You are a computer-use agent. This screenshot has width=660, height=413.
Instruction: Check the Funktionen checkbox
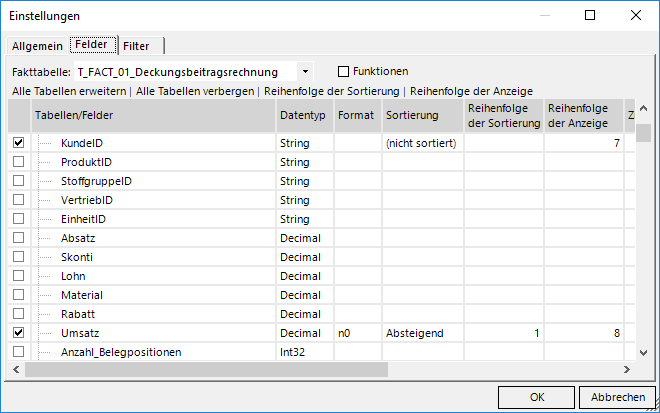click(344, 72)
